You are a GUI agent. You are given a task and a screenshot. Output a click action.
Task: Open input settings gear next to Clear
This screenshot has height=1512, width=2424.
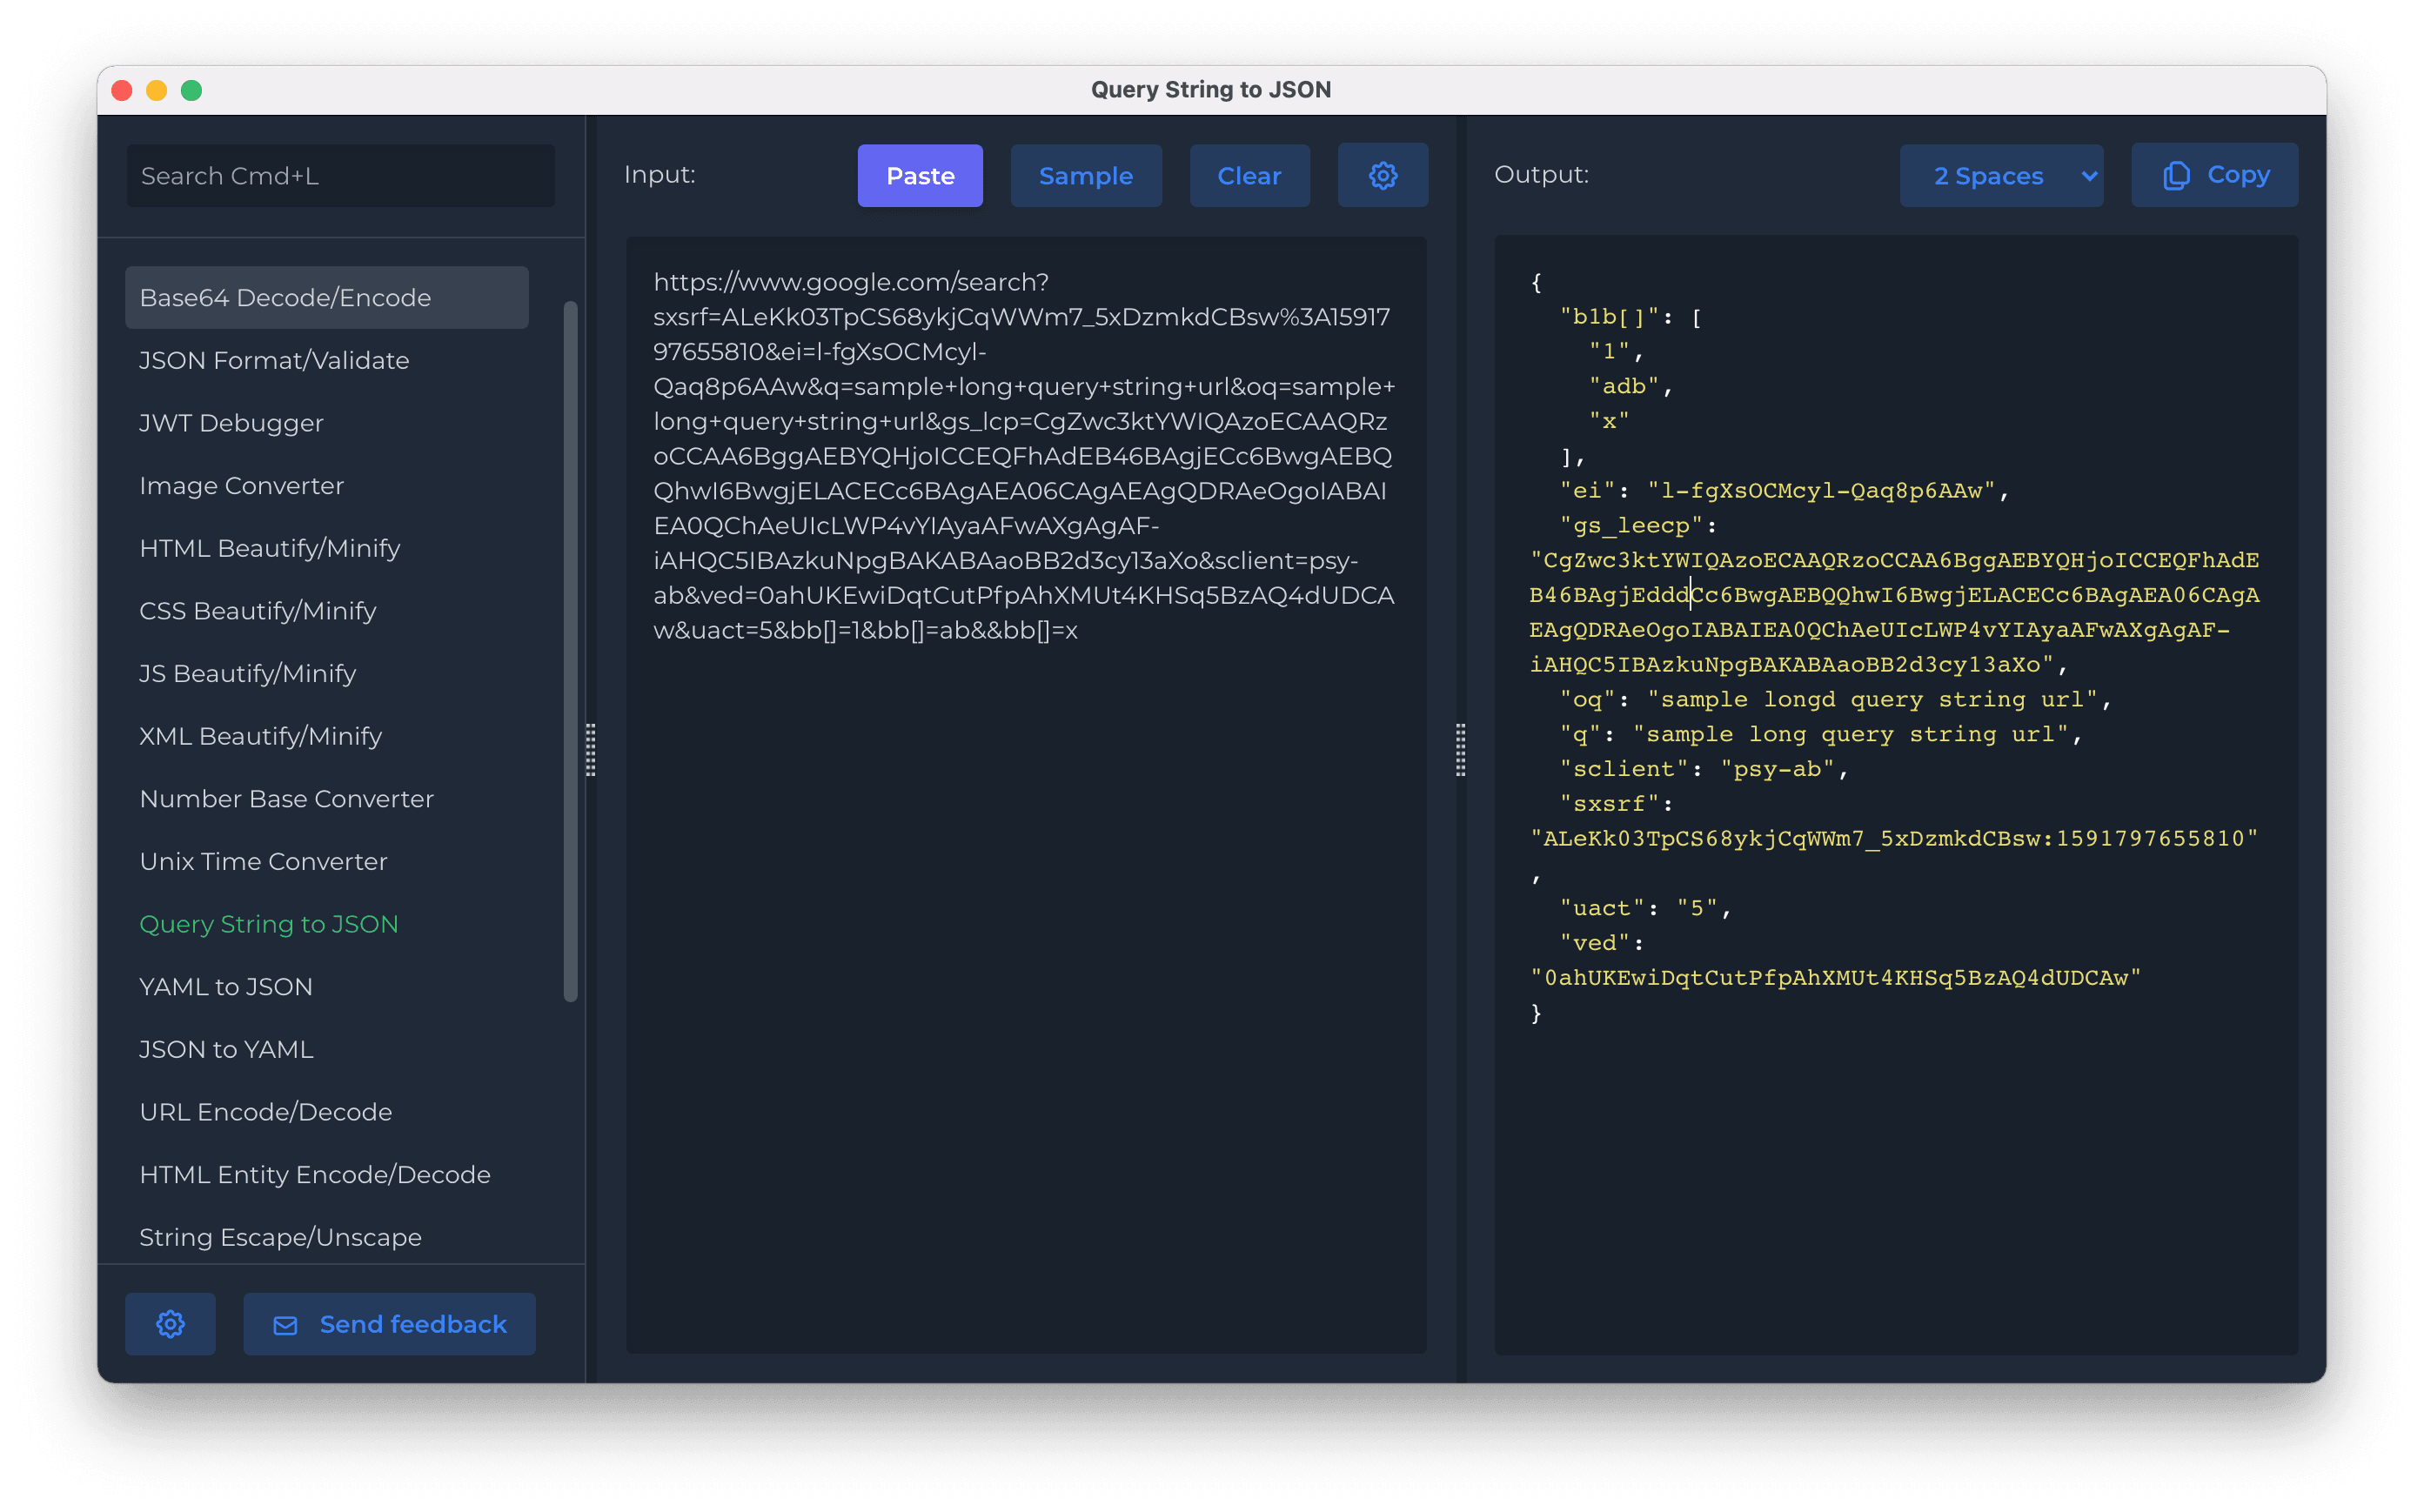pyautogui.click(x=1382, y=176)
